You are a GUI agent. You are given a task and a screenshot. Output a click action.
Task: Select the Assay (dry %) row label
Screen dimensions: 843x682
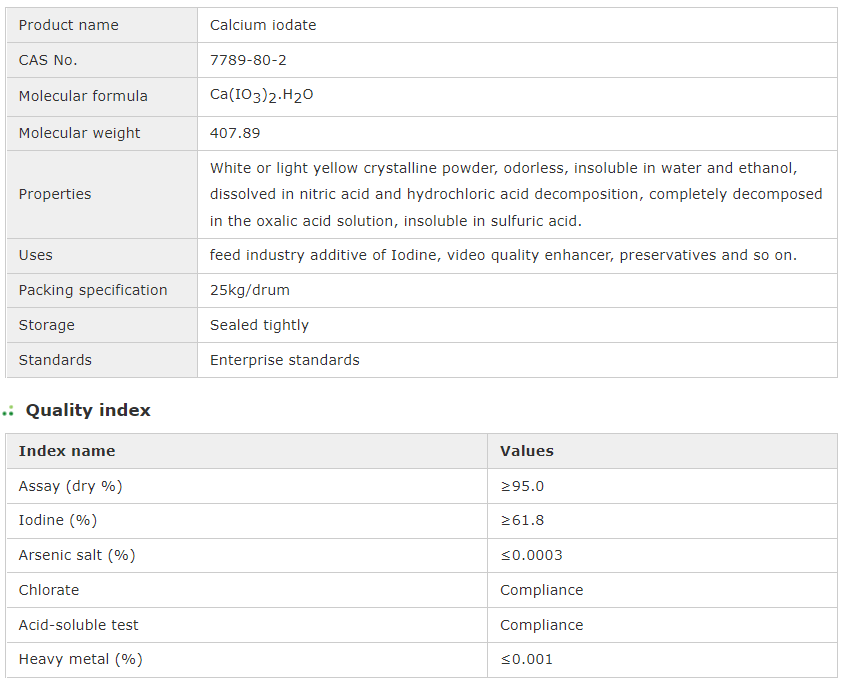click(70, 486)
